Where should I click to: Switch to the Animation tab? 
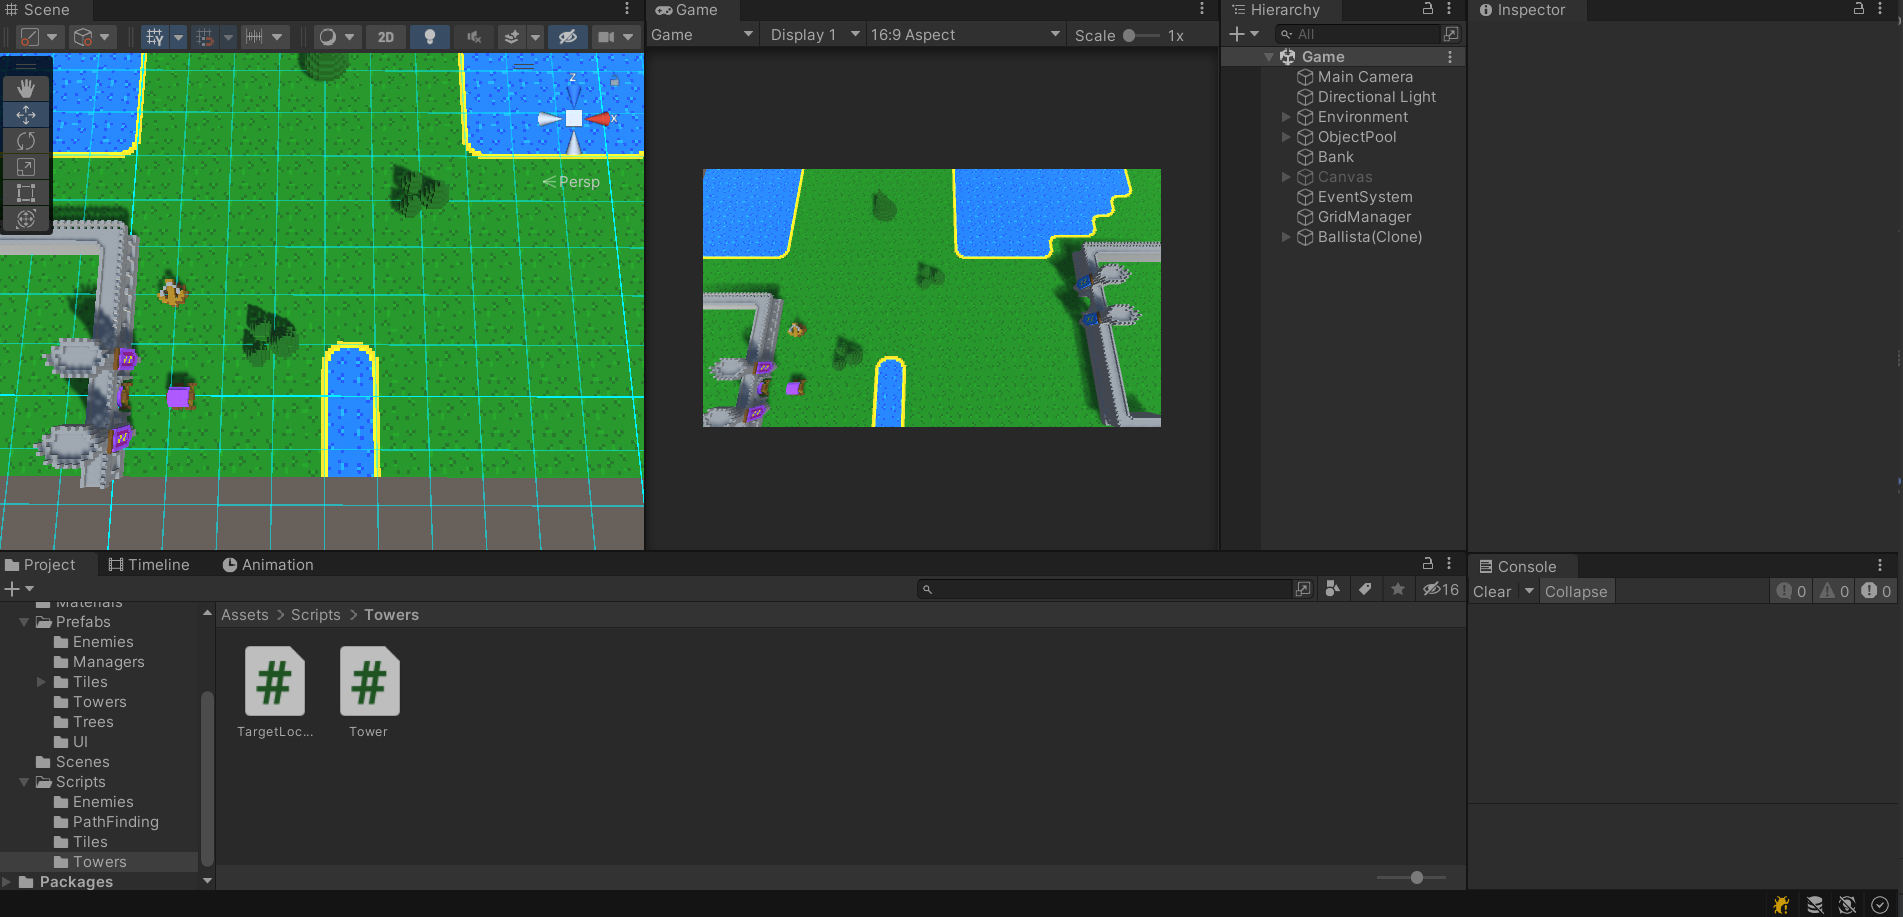[x=268, y=565]
